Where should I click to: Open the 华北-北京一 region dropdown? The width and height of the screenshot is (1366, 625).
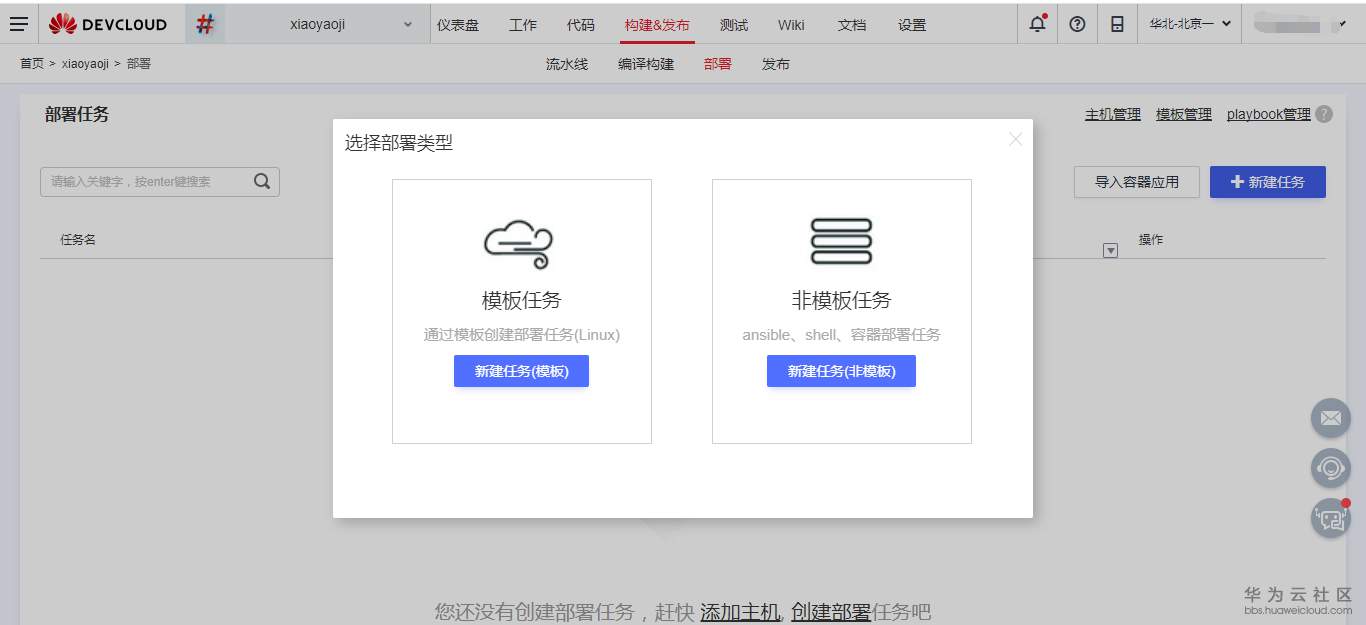tap(1188, 23)
